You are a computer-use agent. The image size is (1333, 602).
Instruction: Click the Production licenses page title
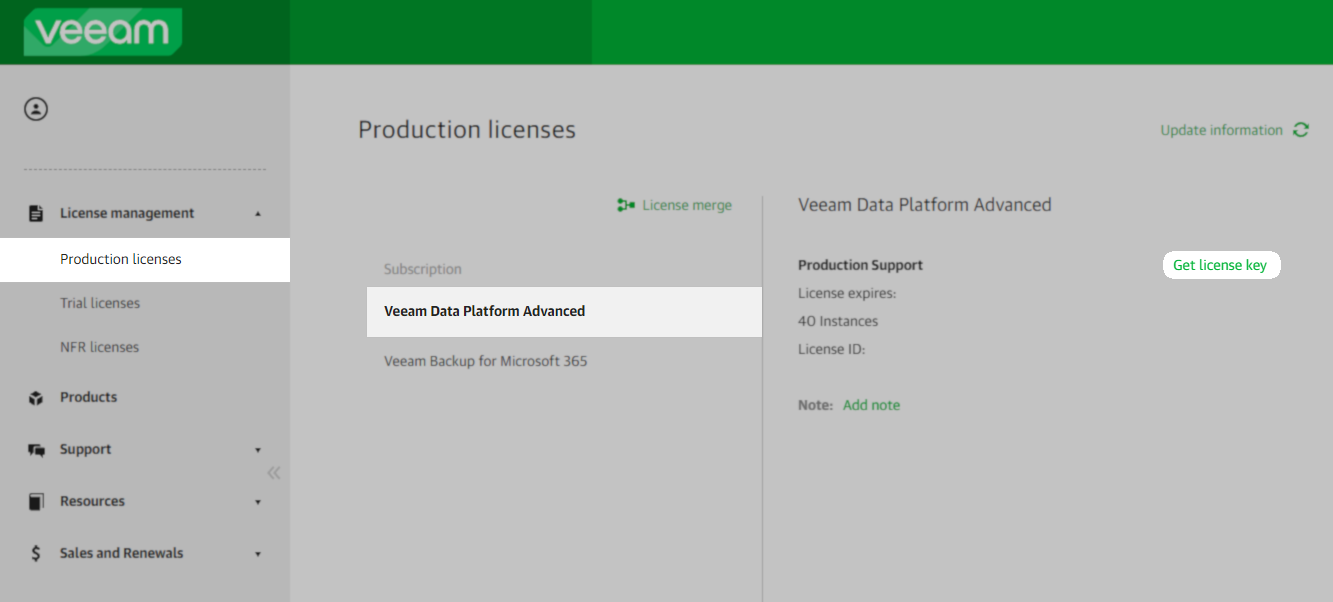467,130
